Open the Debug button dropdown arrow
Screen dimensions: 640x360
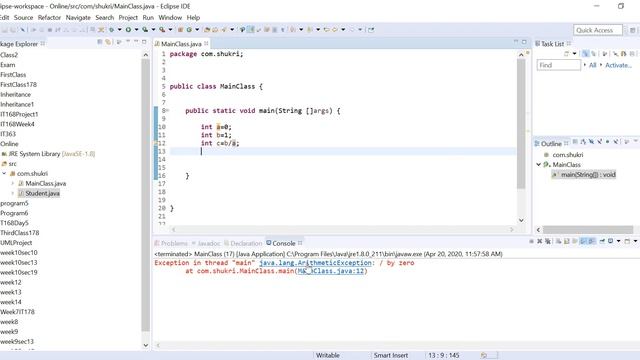120,29
